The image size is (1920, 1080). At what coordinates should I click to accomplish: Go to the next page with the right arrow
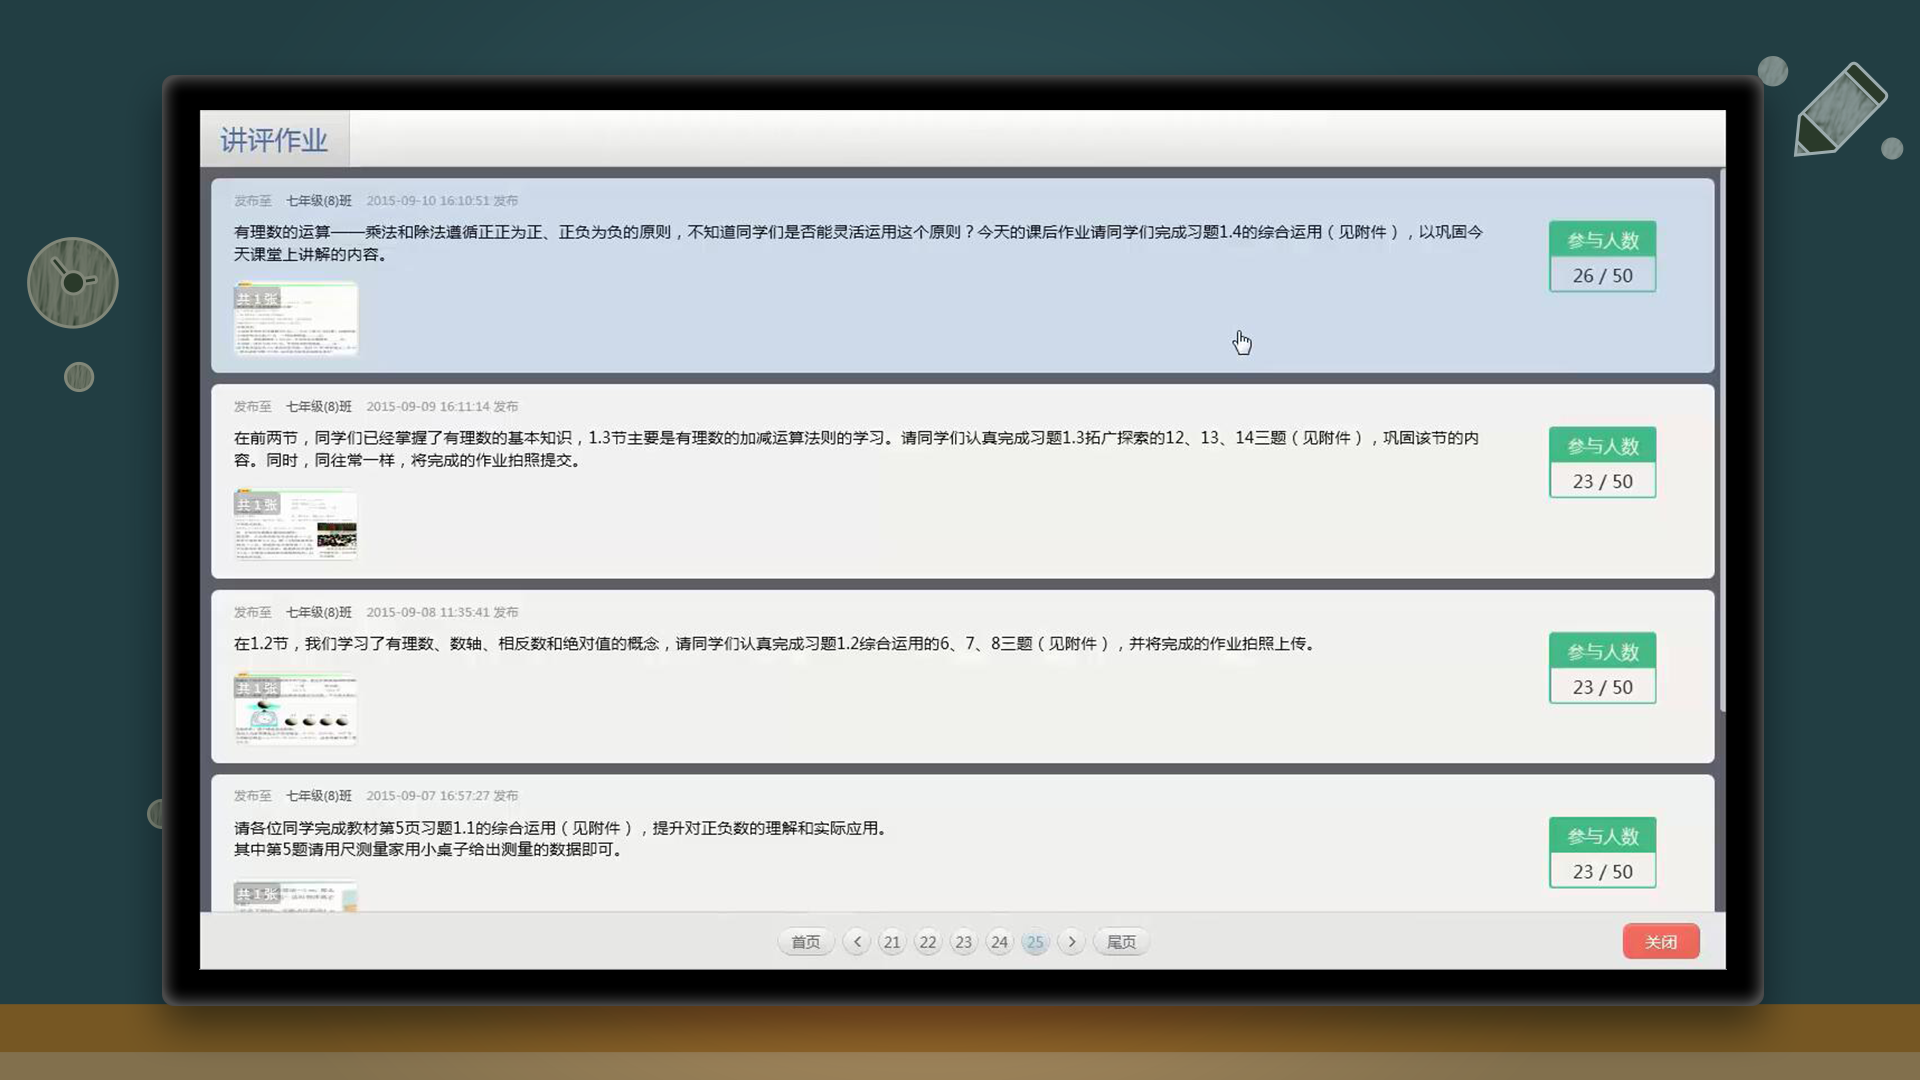tap(1071, 942)
